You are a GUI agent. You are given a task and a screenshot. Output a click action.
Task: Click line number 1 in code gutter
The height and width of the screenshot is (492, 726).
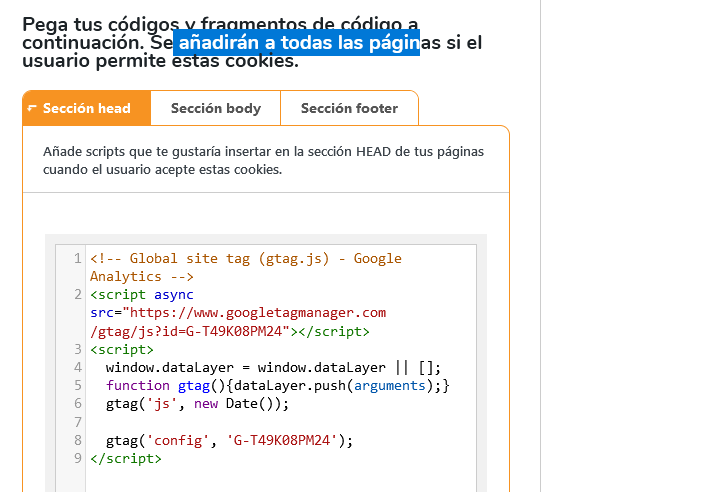point(77,258)
